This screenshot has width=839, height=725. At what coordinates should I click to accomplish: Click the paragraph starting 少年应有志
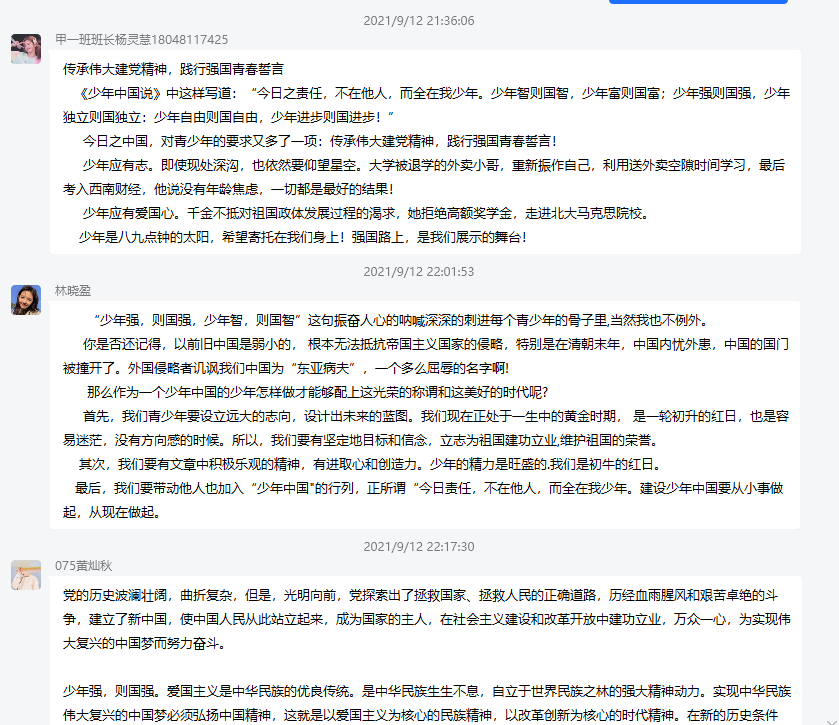(x=420, y=176)
